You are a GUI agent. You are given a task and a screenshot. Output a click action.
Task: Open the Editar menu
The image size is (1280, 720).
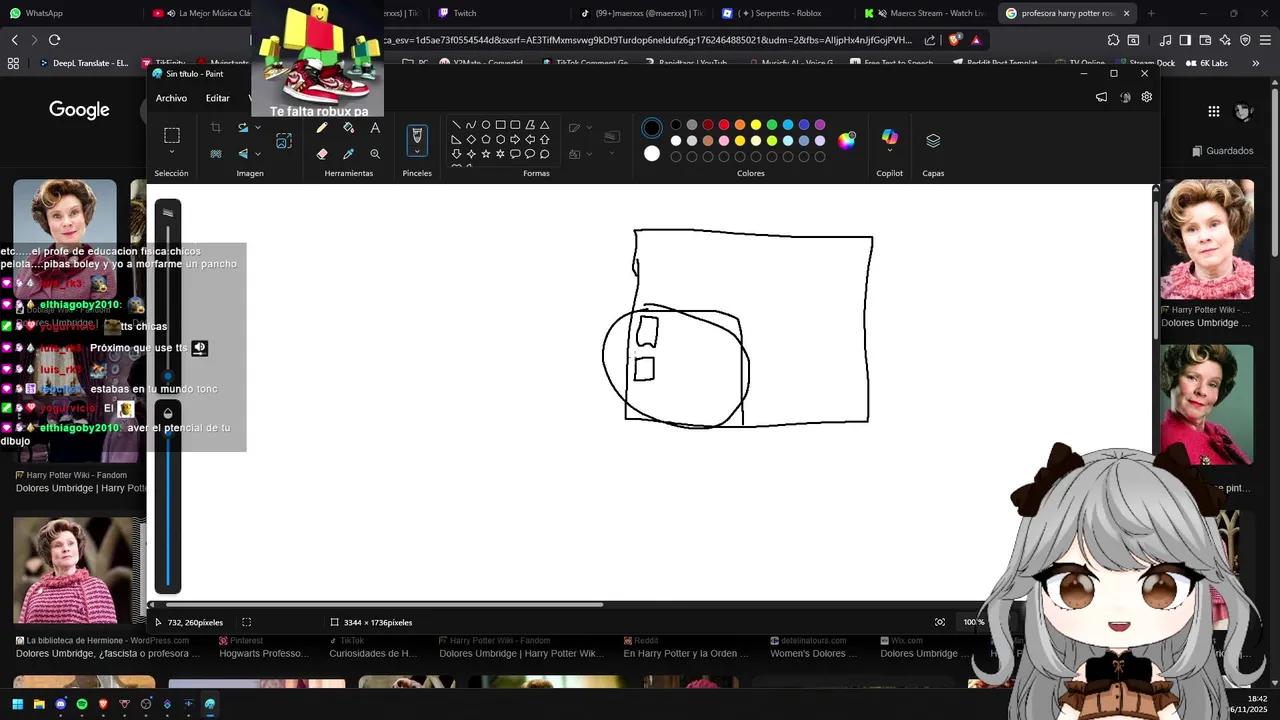tap(218, 98)
